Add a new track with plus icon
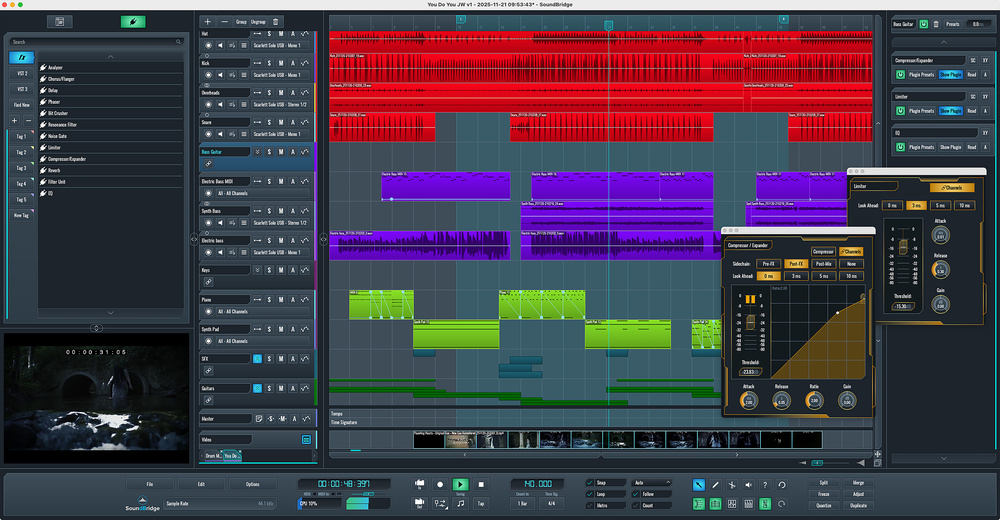Image resolution: width=1000 pixels, height=520 pixels. pos(207,21)
